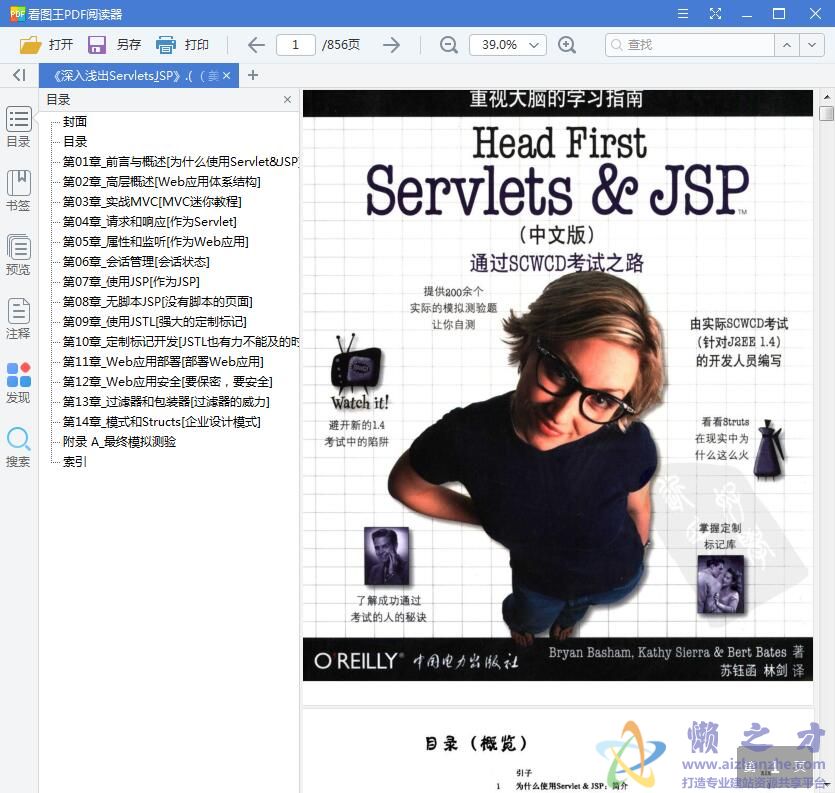Find next result down arrow

[812, 45]
